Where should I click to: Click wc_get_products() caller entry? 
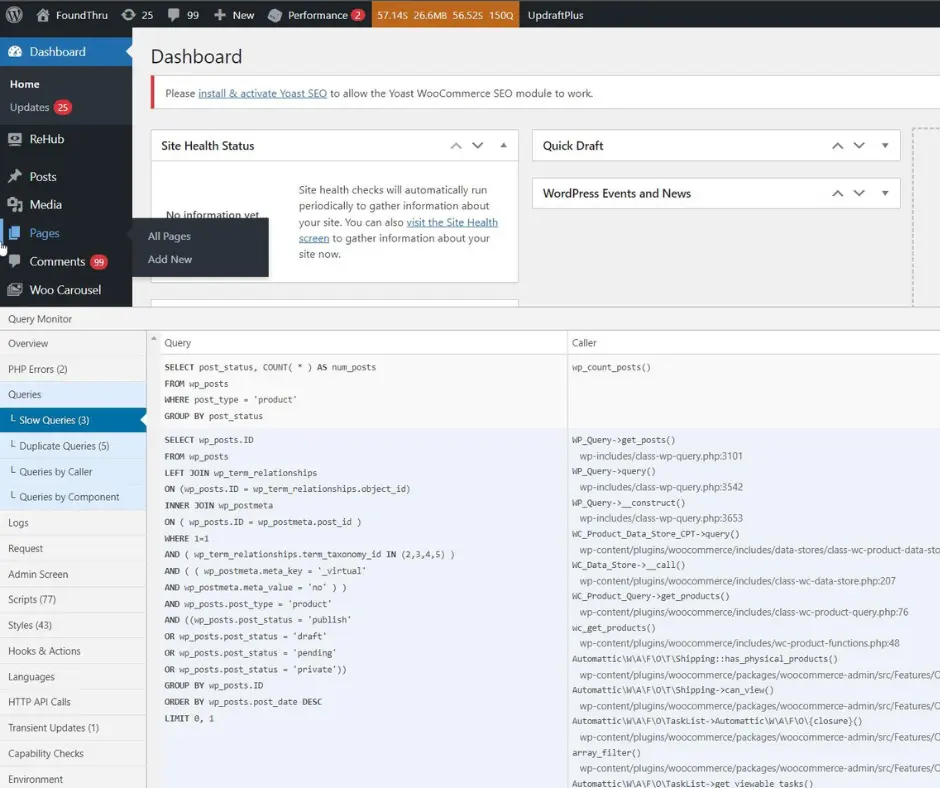tap(613, 628)
